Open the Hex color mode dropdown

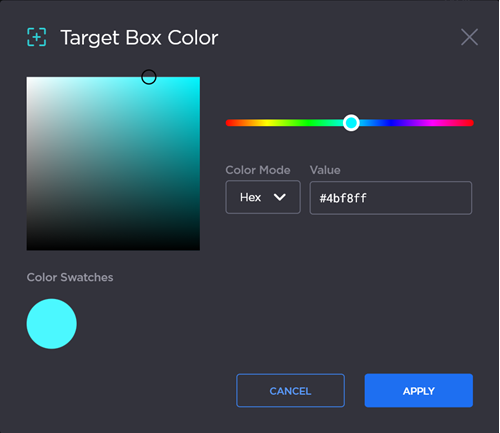click(x=263, y=197)
